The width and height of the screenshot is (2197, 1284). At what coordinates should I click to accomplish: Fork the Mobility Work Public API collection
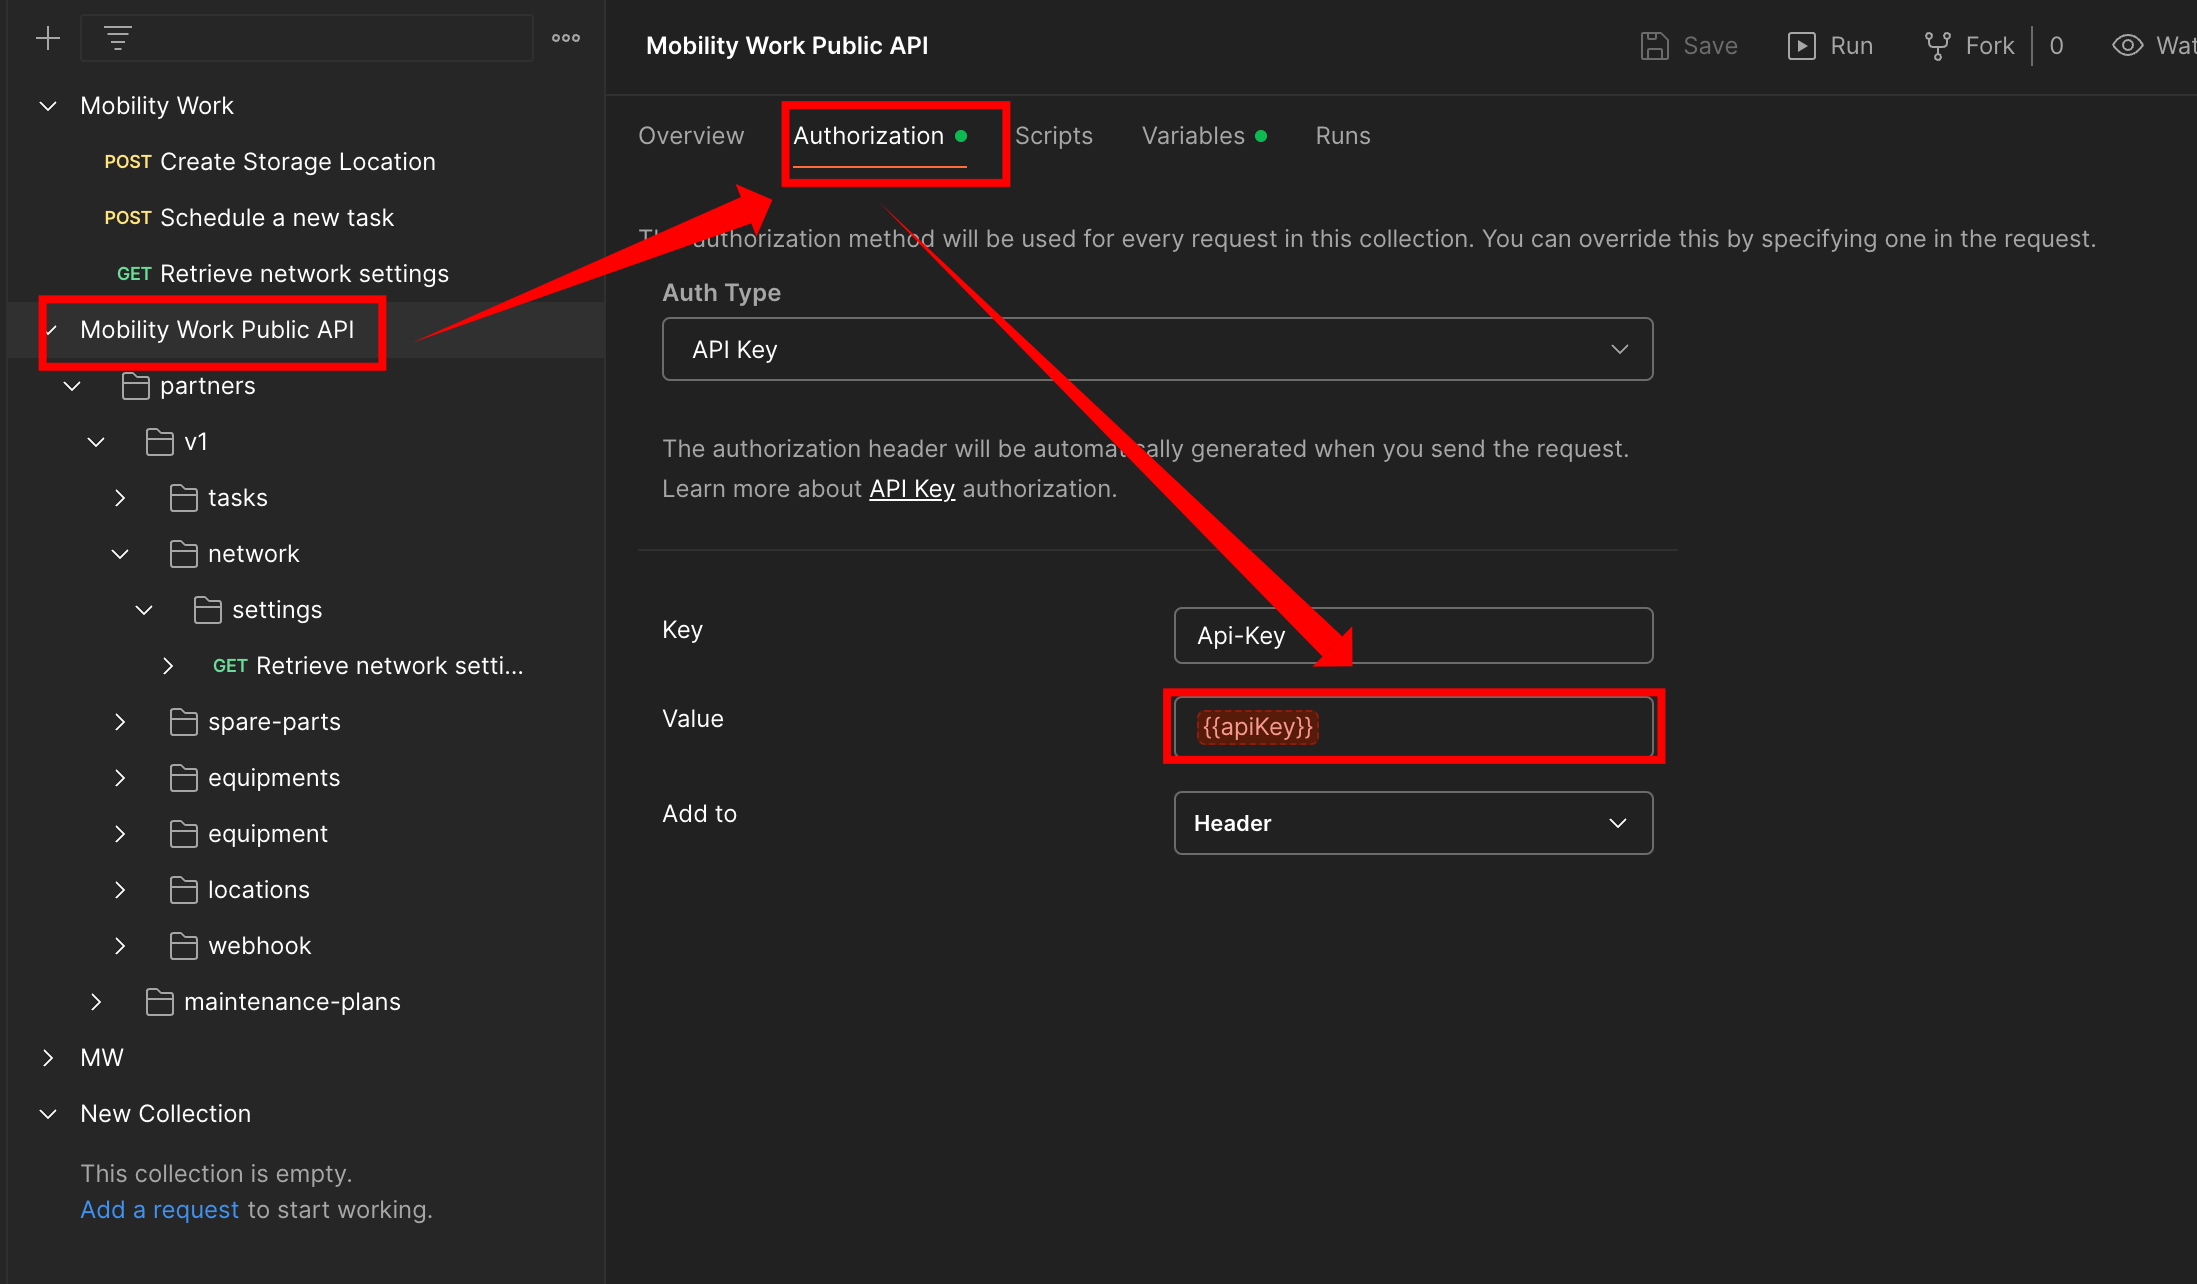(x=1969, y=46)
